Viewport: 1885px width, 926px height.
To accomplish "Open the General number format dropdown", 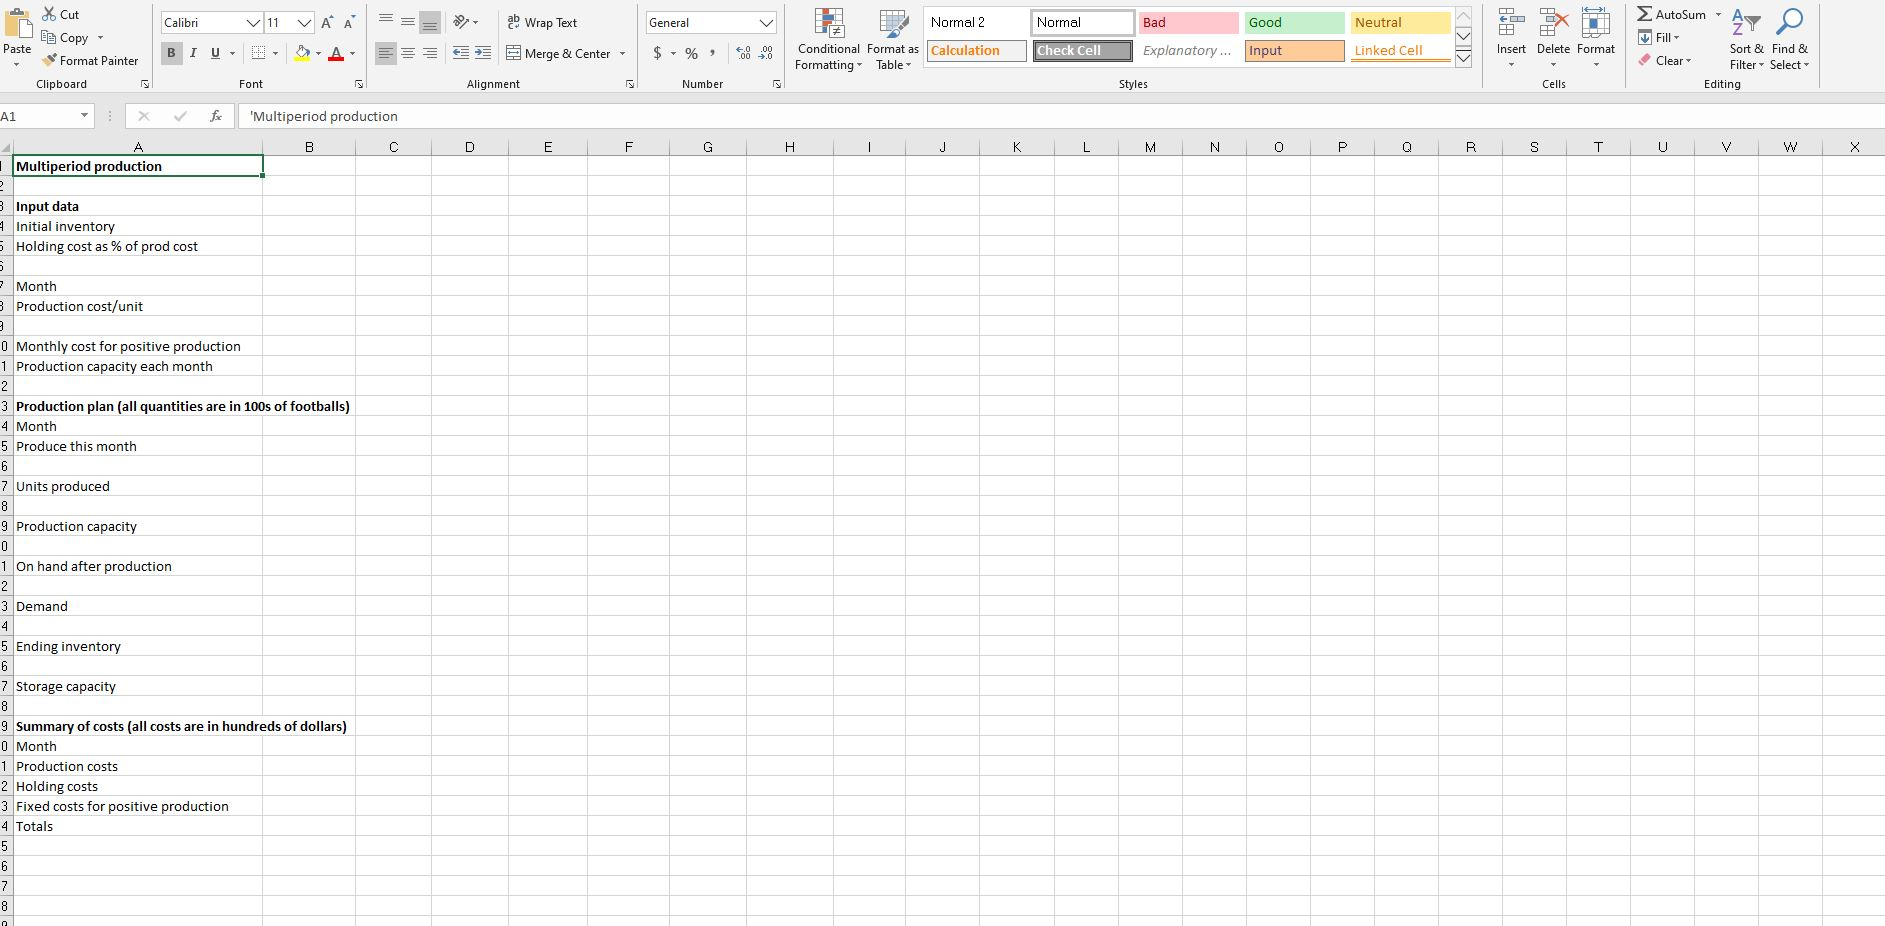I will 765,22.
